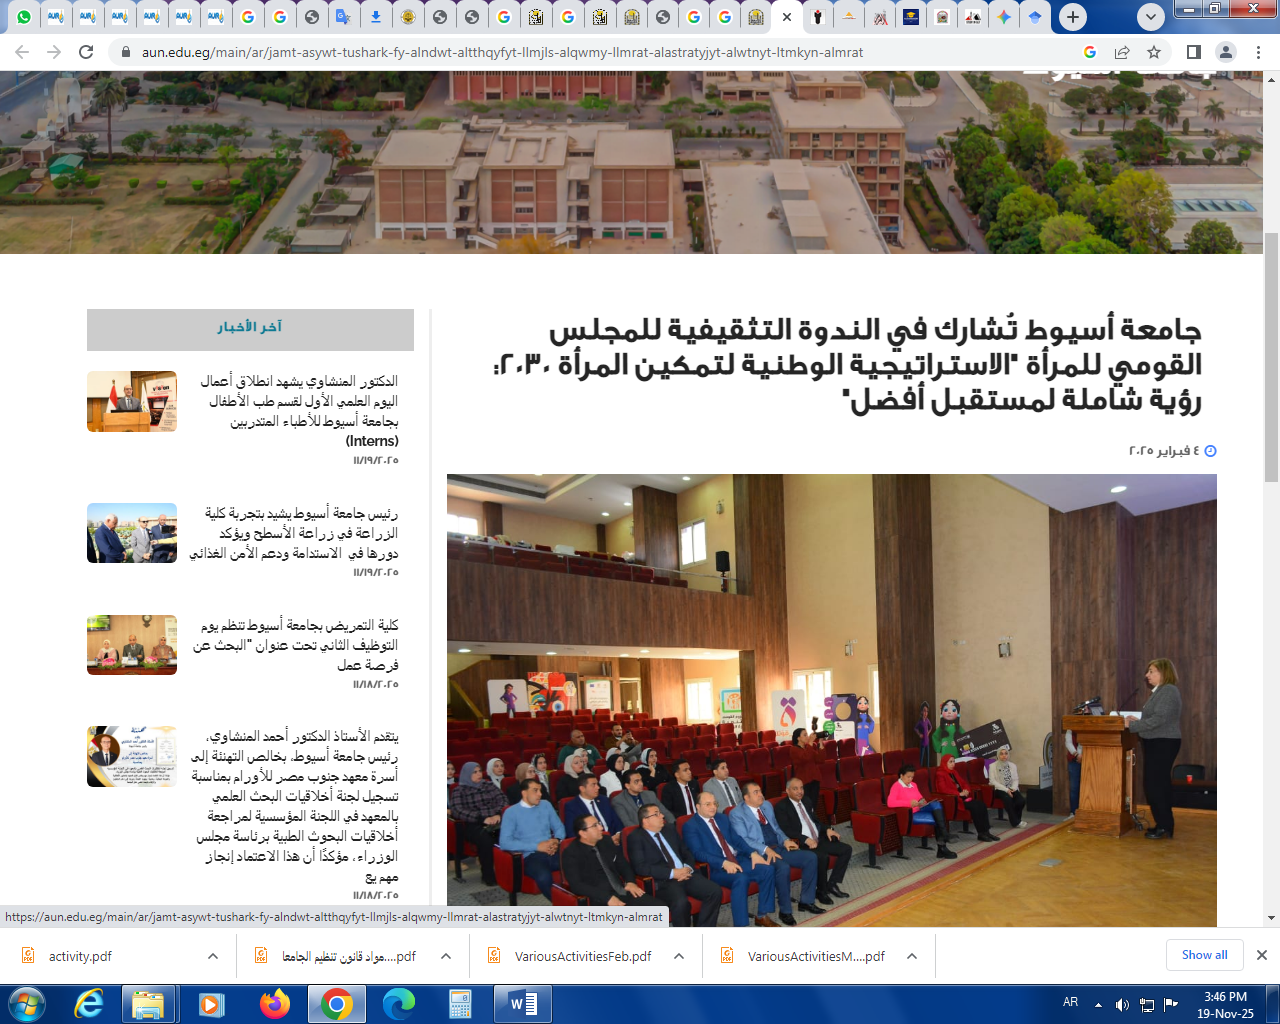Open Firefox from the taskbar
The width and height of the screenshot is (1280, 1024).
(274, 1004)
